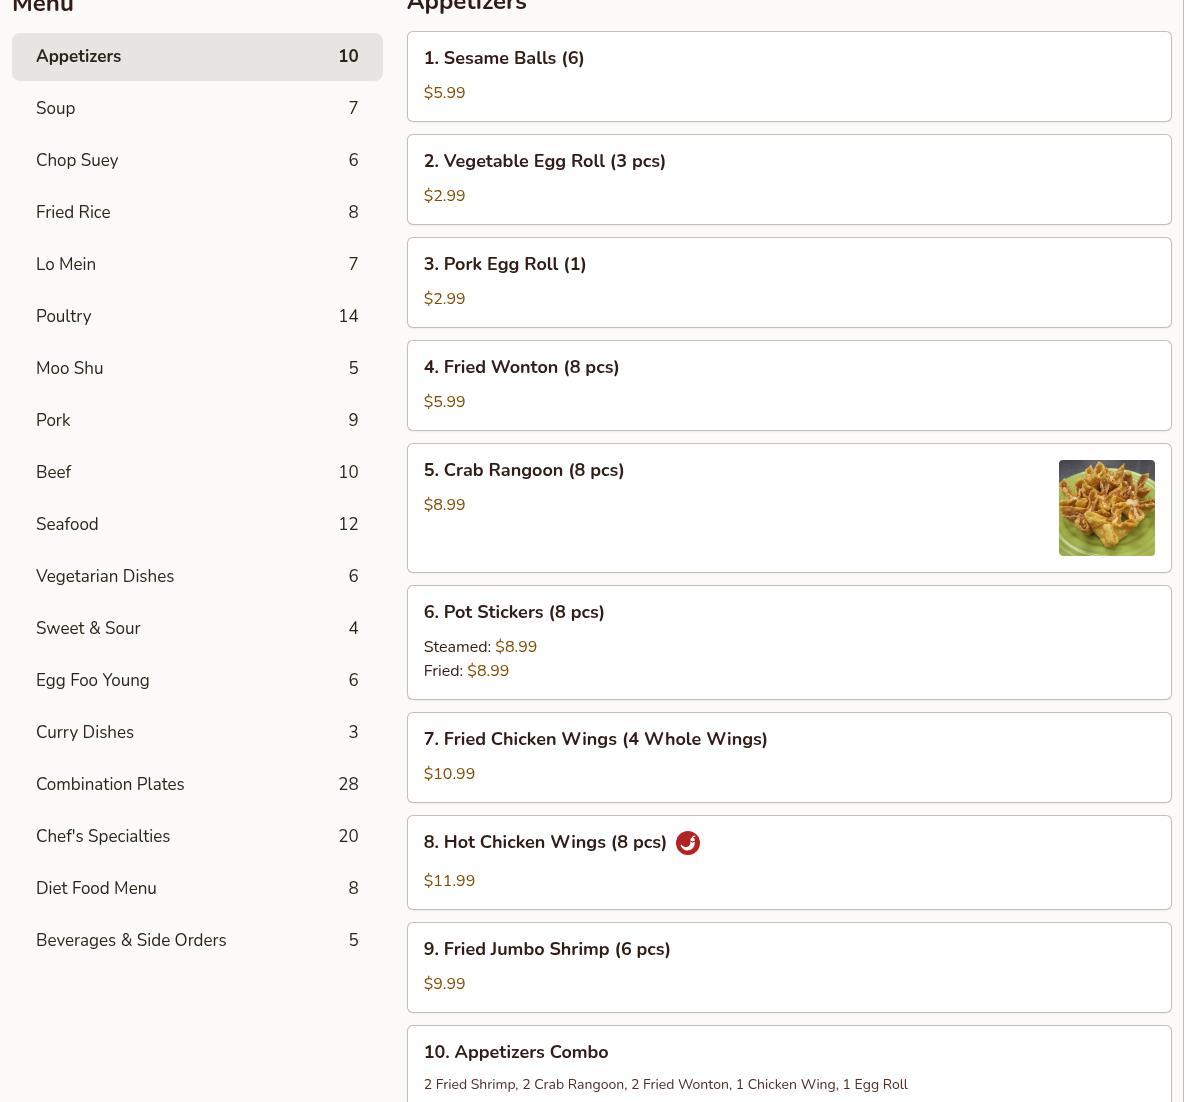Click the $10.99 chicken wings price
This screenshot has height=1102, width=1204.
click(x=449, y=774)
